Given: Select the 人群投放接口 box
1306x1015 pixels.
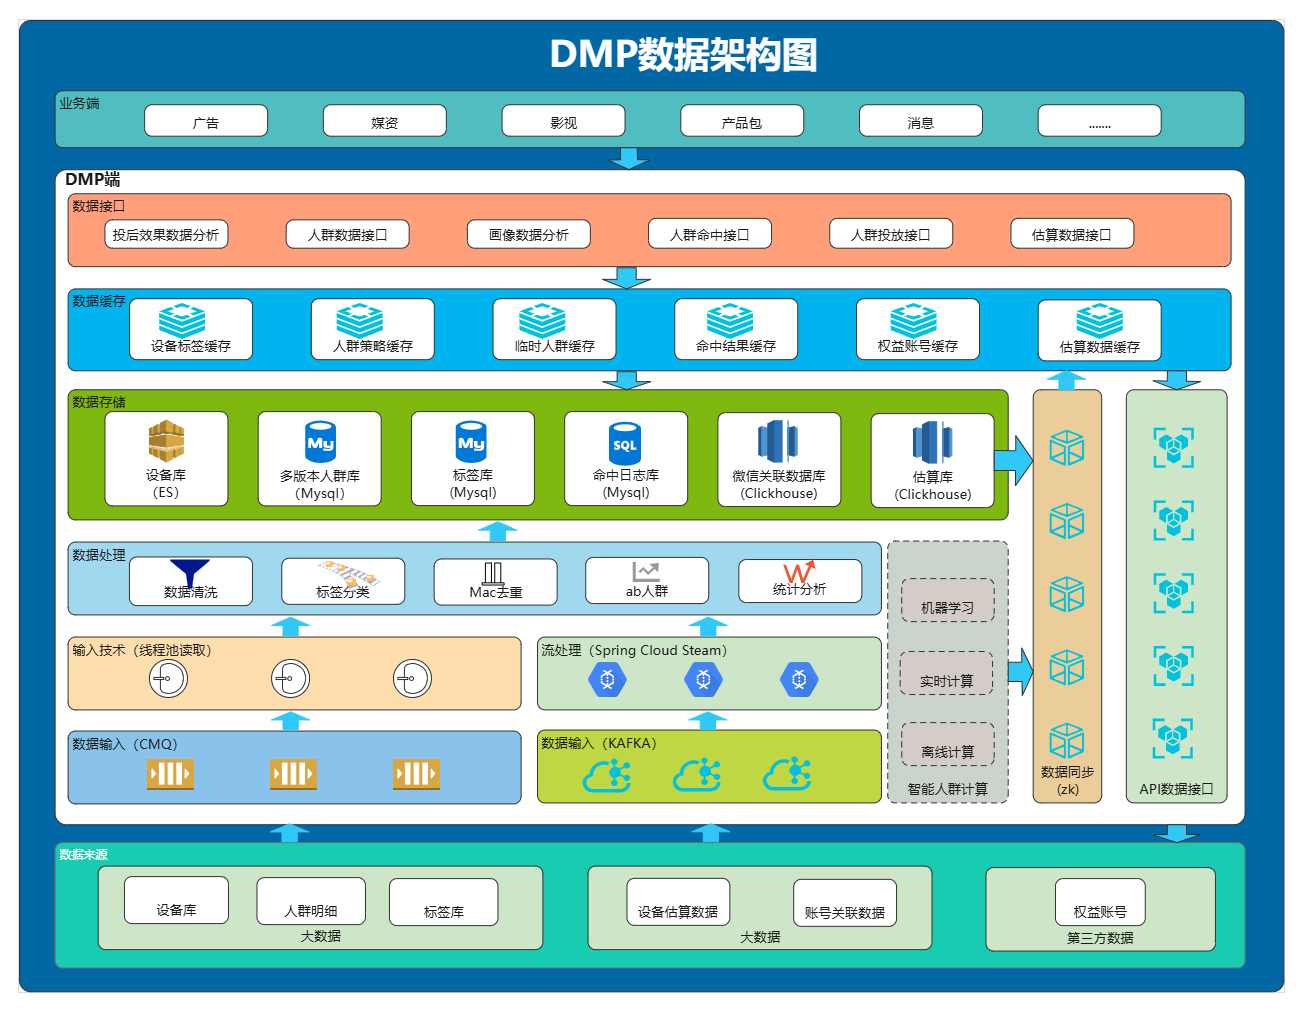Looking at the screenshot, I should [891, 234].
